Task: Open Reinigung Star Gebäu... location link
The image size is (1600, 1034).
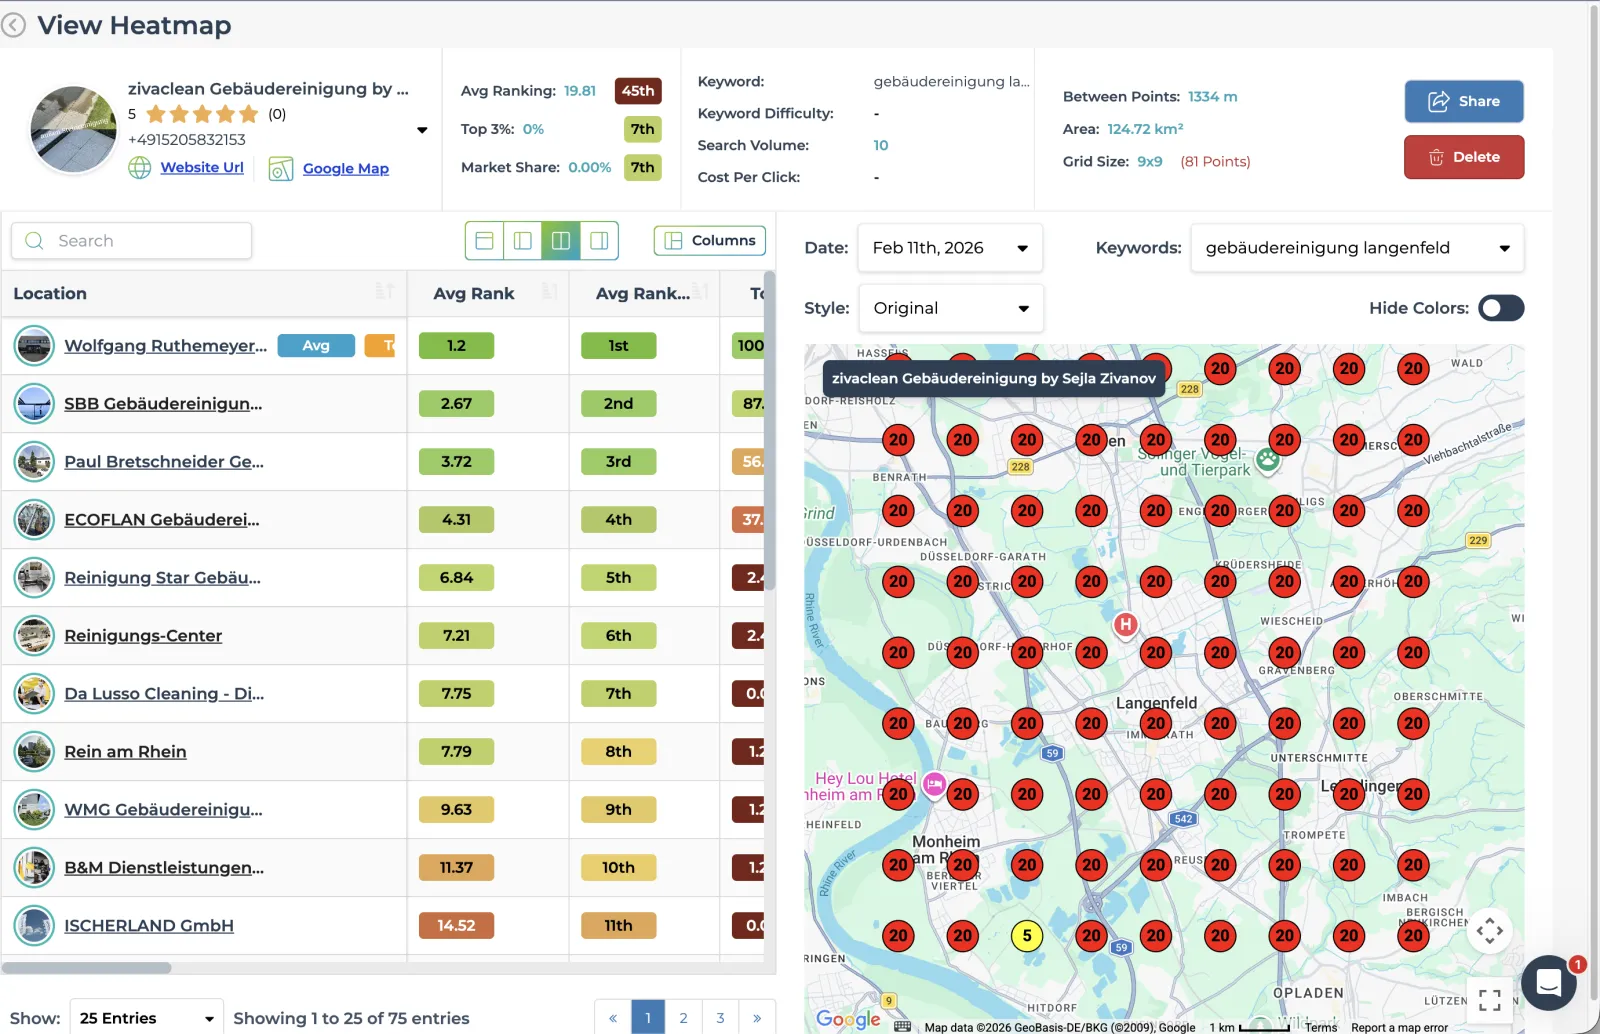Action: 162,578
